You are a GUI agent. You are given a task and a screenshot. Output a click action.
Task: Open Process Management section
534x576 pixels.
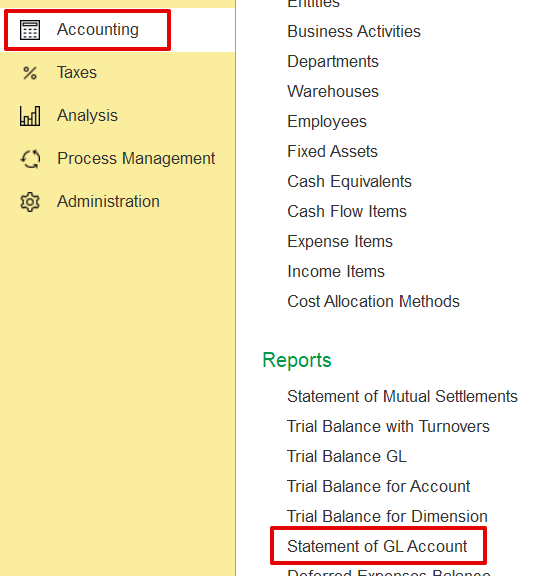click(136, 158)
